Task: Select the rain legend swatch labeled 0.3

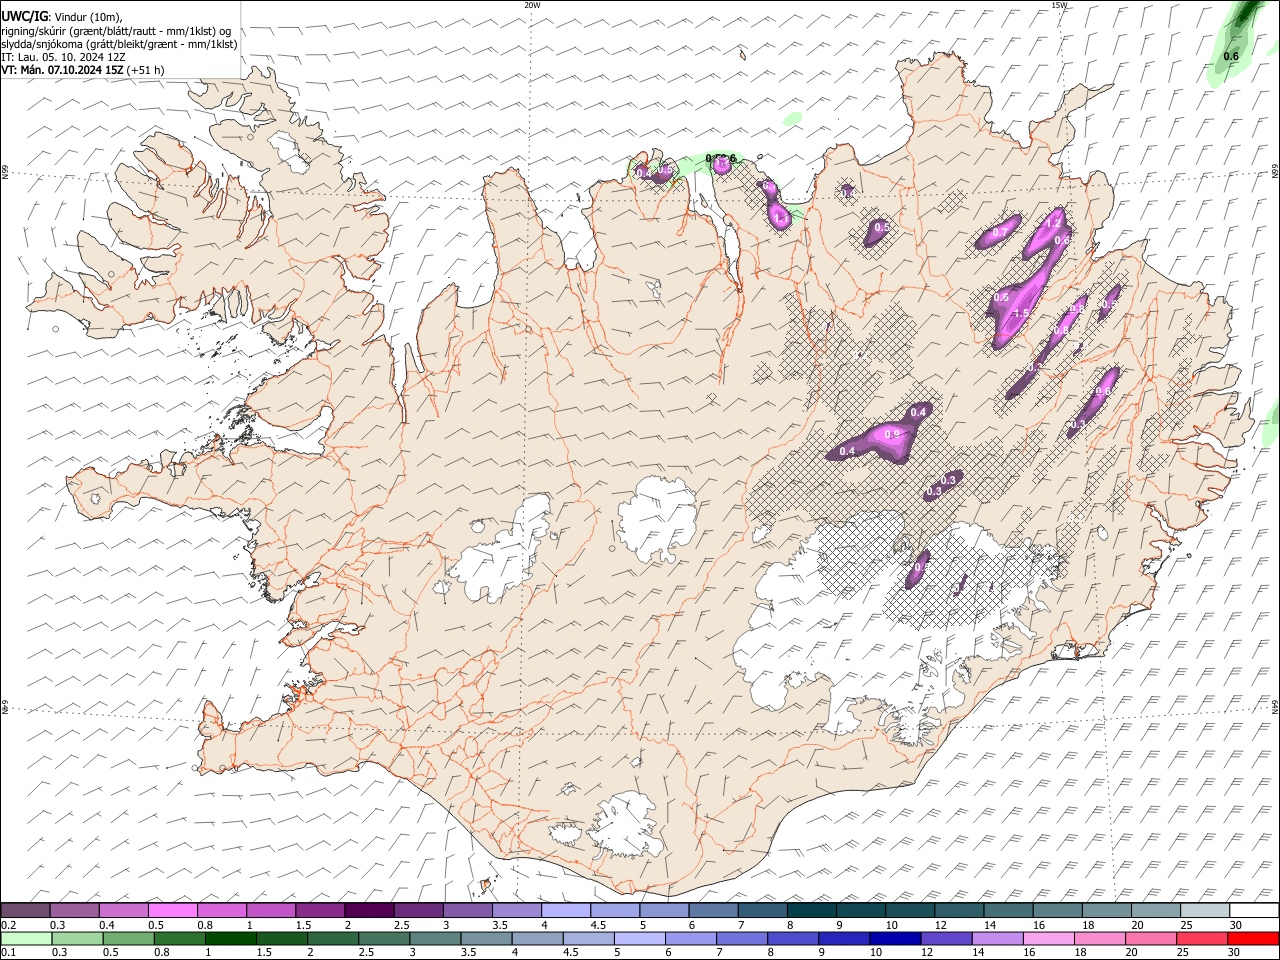Action: pos(77,938)
